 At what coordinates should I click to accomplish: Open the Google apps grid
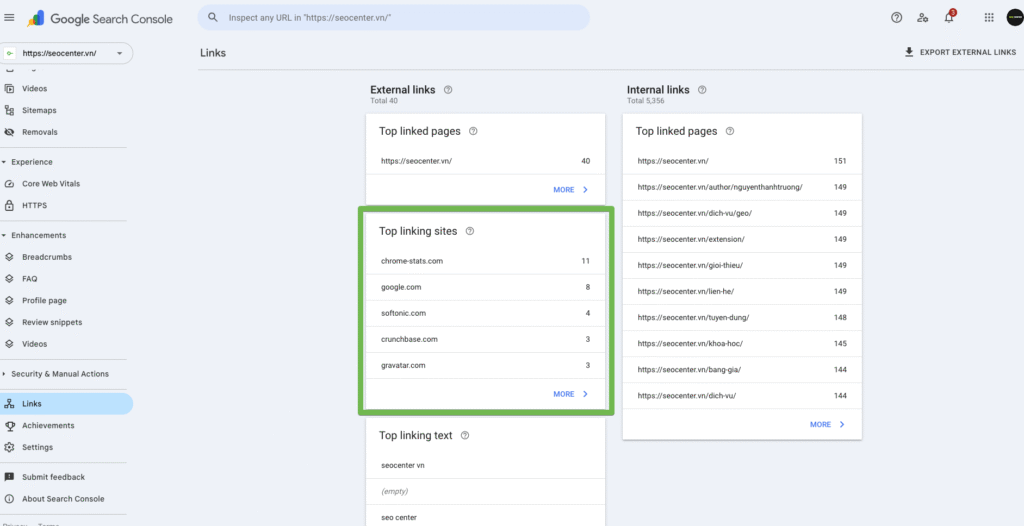[x=989, y=18]
